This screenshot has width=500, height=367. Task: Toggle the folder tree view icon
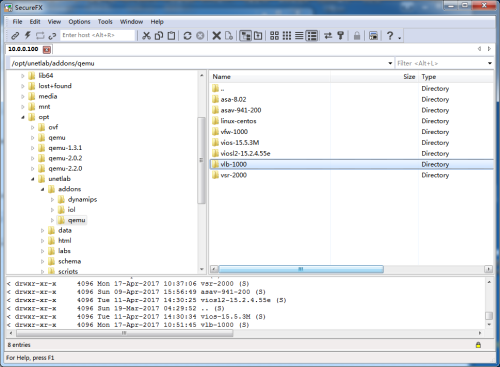[246, 35]
